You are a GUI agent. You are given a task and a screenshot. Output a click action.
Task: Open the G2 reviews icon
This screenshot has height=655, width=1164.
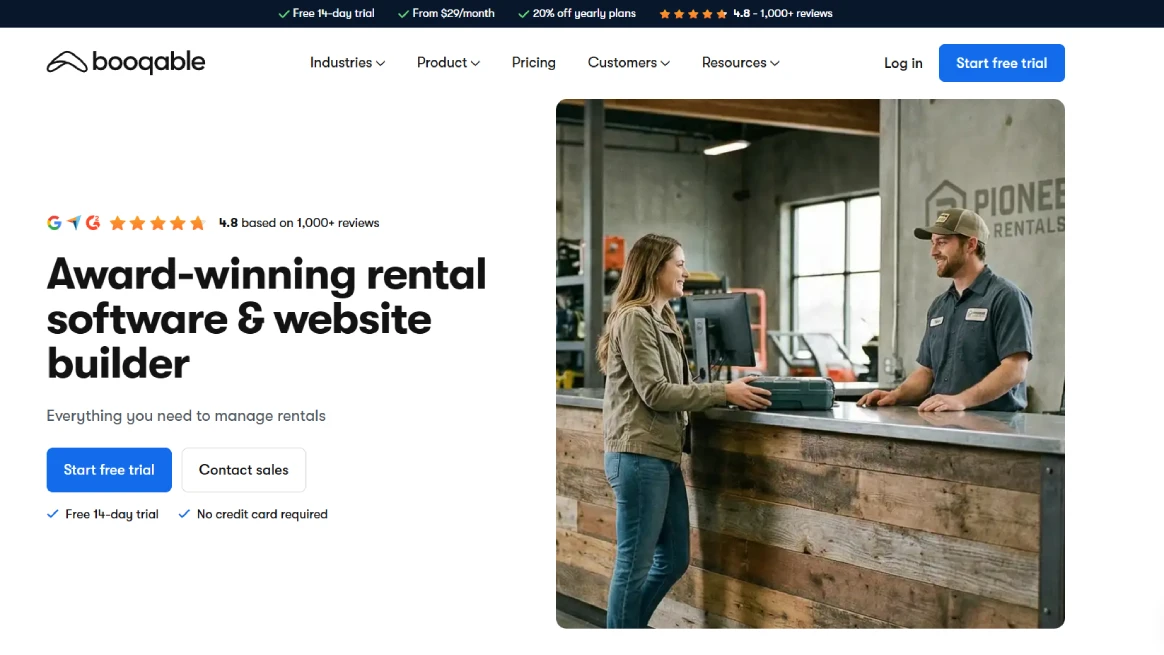pos(93,222)
